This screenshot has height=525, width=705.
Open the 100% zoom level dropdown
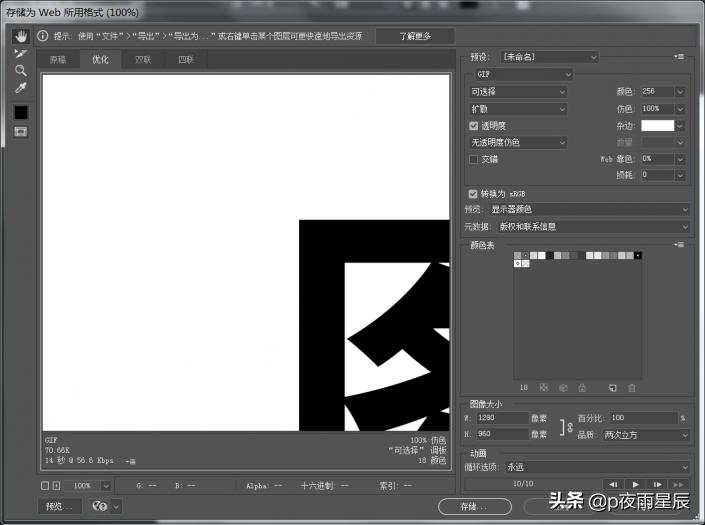(106, 485)
